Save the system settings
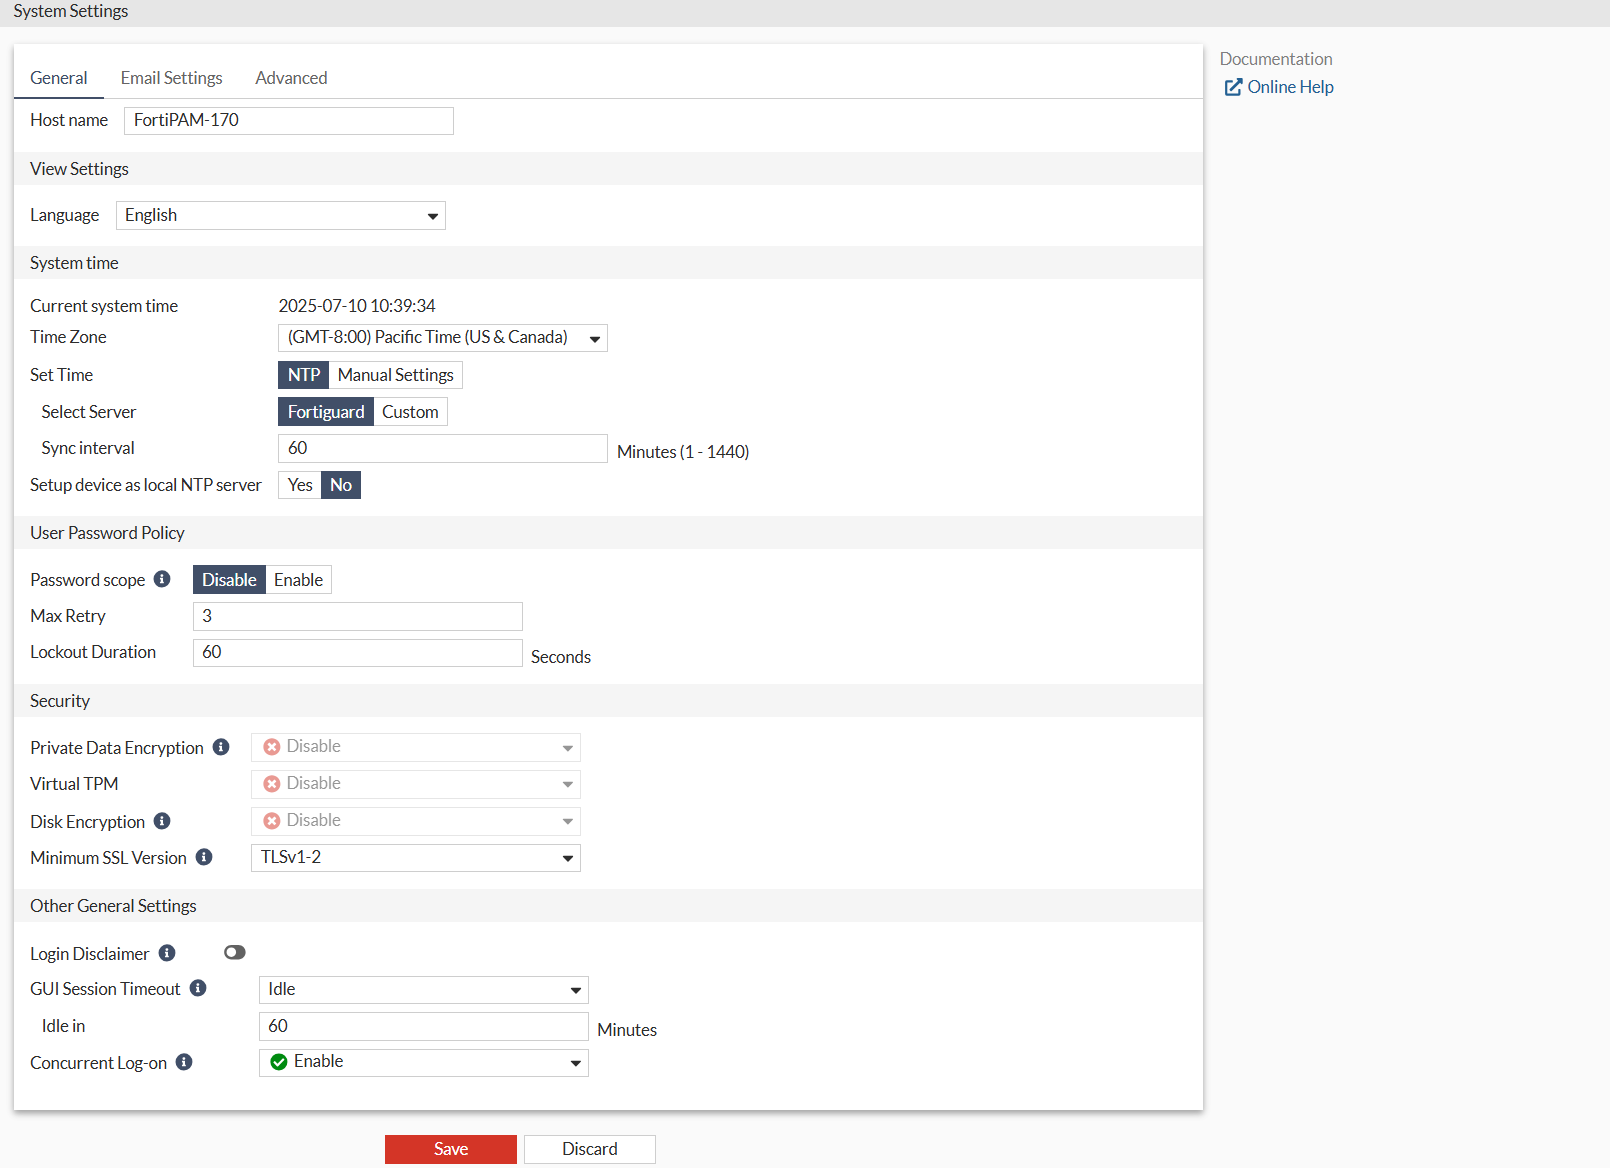 (x=450, y=1149)
